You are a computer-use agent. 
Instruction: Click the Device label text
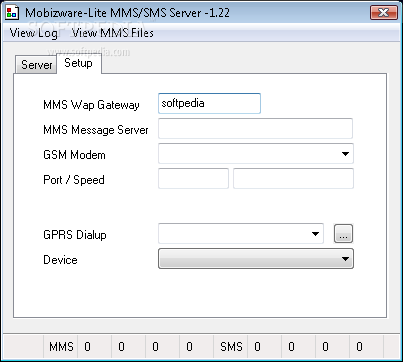(60, 260)
